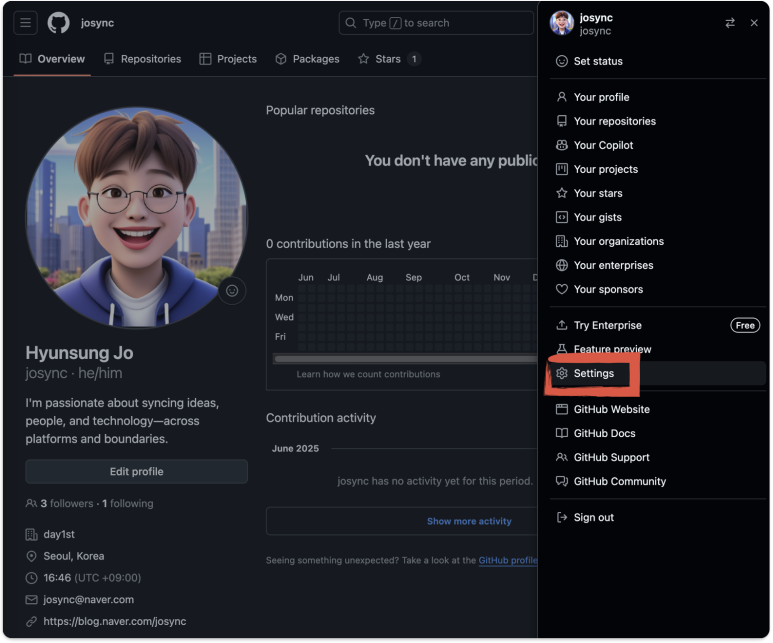Open the Overview tab
This screenshot has width=773, height=643.
tap(52, 59)
